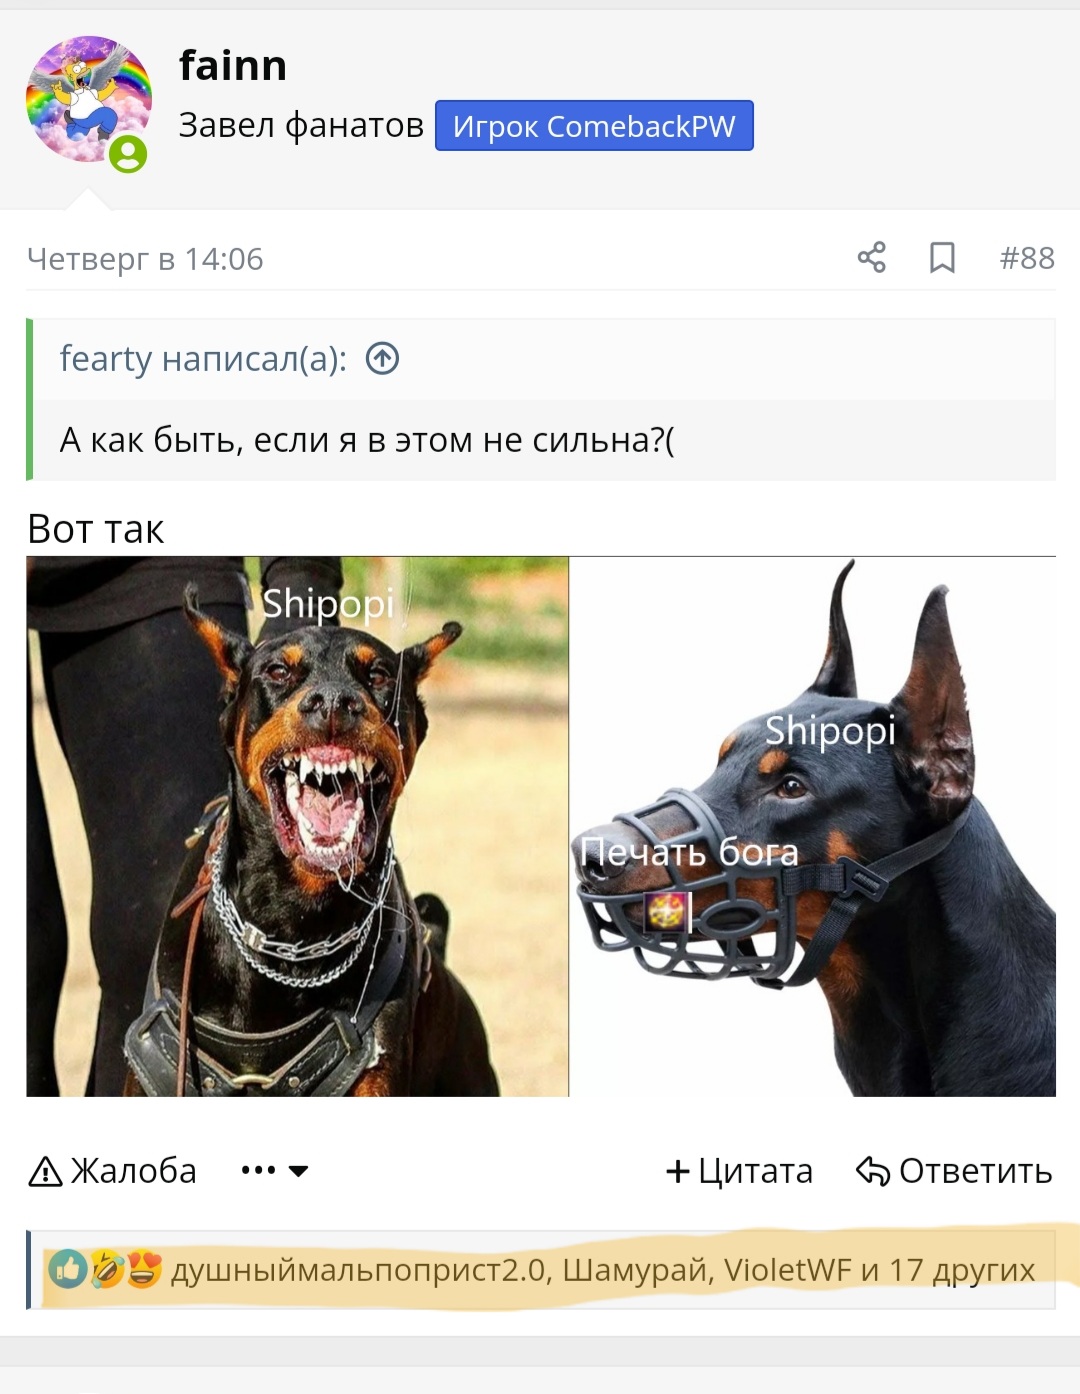Screen dimensions: 1080x1394
Task: Click the laughing emoji reaction icon
Action: click(107, 1269)
